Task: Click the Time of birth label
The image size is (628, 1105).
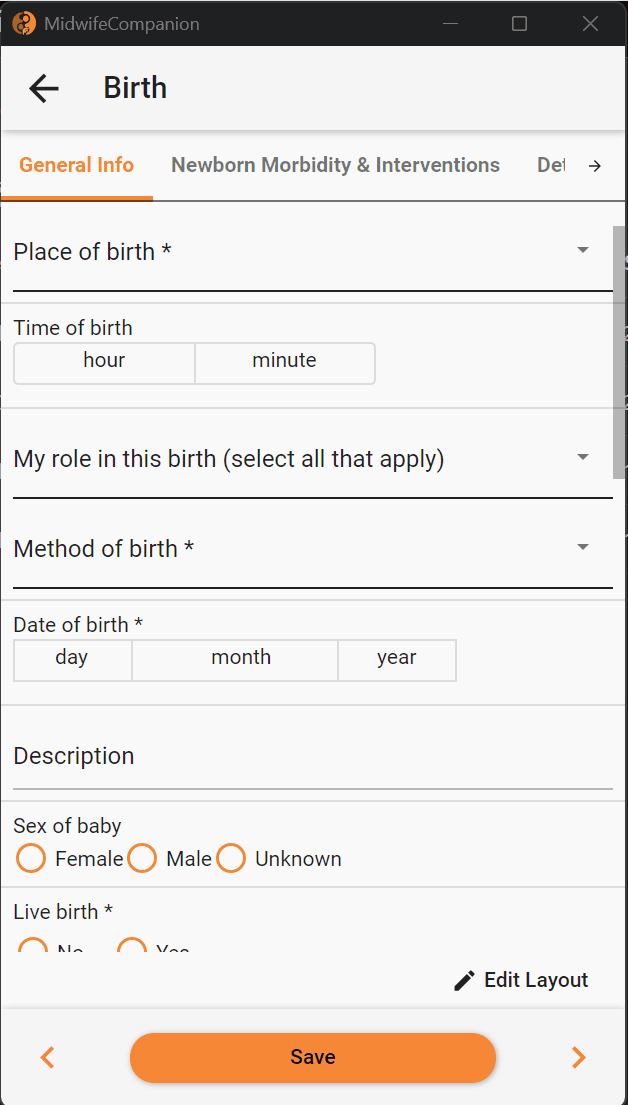Action: (x=73, y=328)
